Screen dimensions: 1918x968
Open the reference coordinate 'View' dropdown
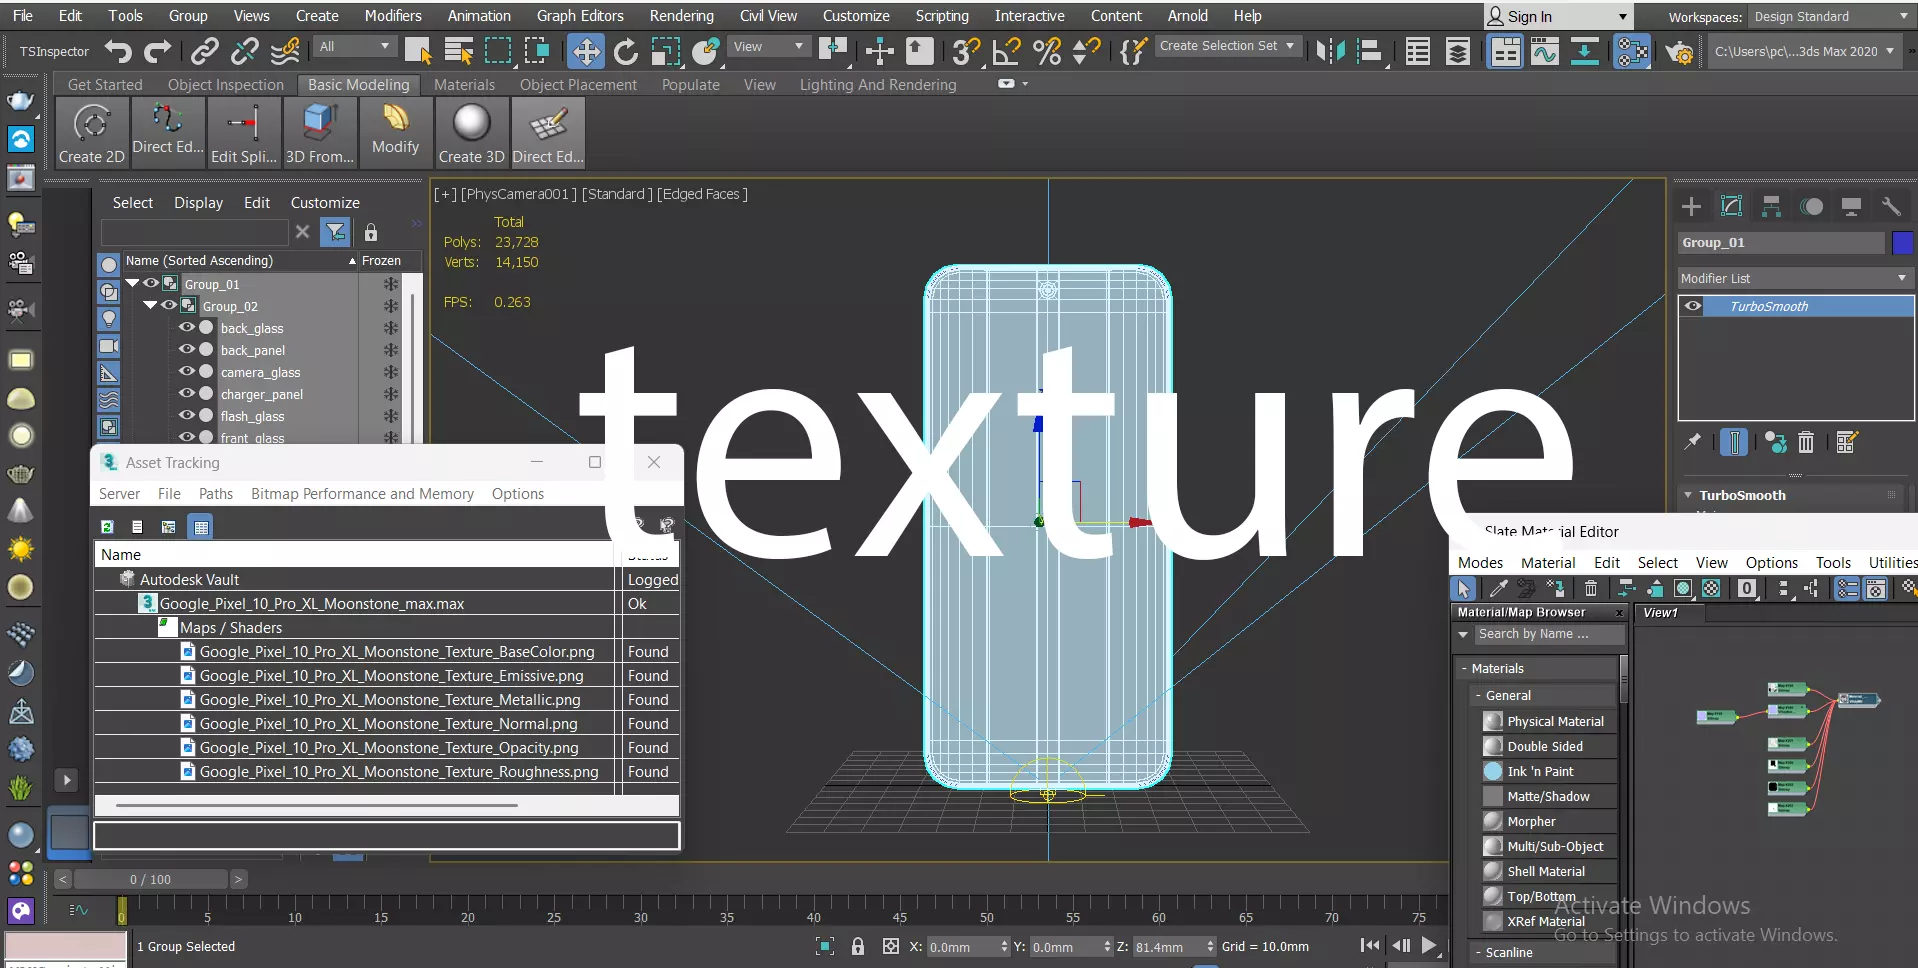(768, 47)
